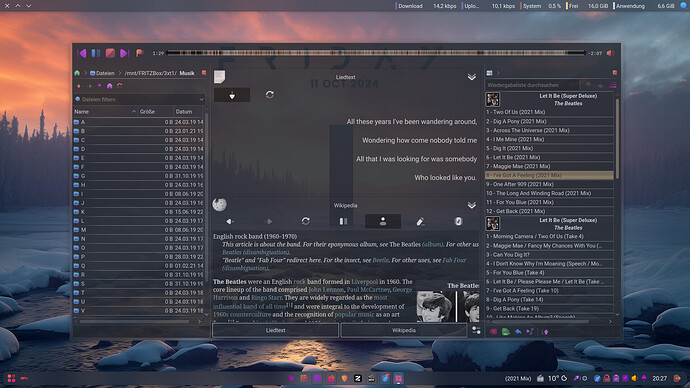690x388 pixels.
Task: Click the /mnt/FRITZBox/3xt1/ path segment
Action: coord(150,73)
